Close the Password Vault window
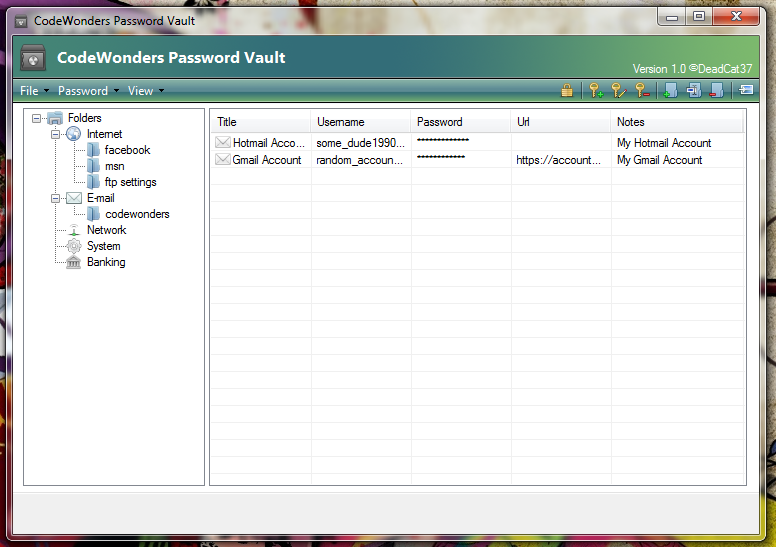Viewport: 776px width, 547px height. click(736, 16)
